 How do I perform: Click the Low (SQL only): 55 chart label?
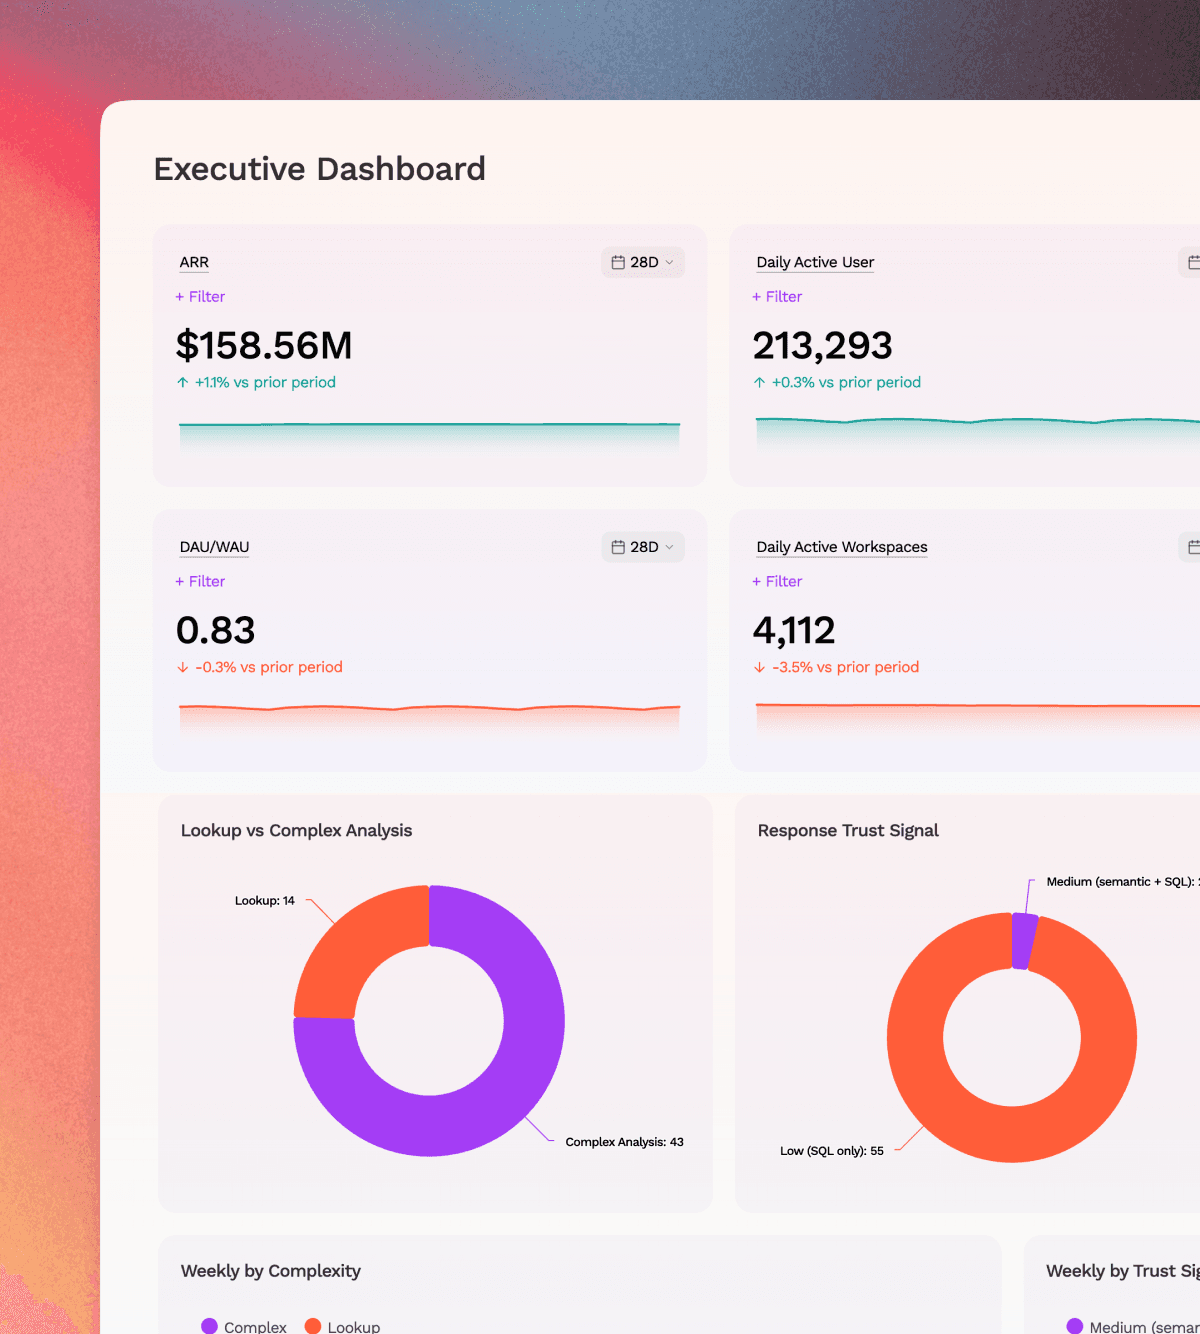(x=832, y=1151)
